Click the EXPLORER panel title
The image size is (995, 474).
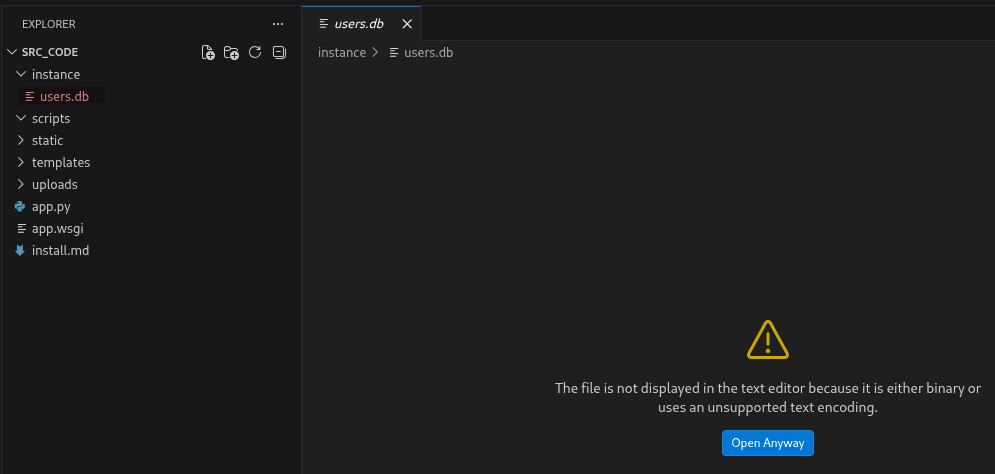[x=49, y=24]
